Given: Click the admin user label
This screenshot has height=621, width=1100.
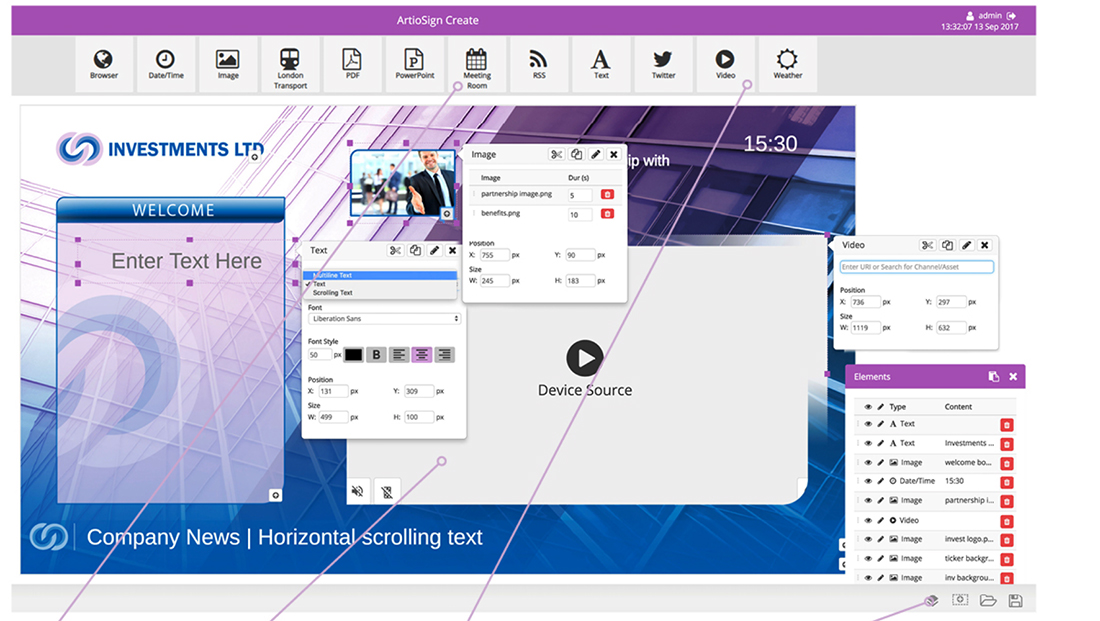Looking at the screenshot, I should (x=990, y=15).
